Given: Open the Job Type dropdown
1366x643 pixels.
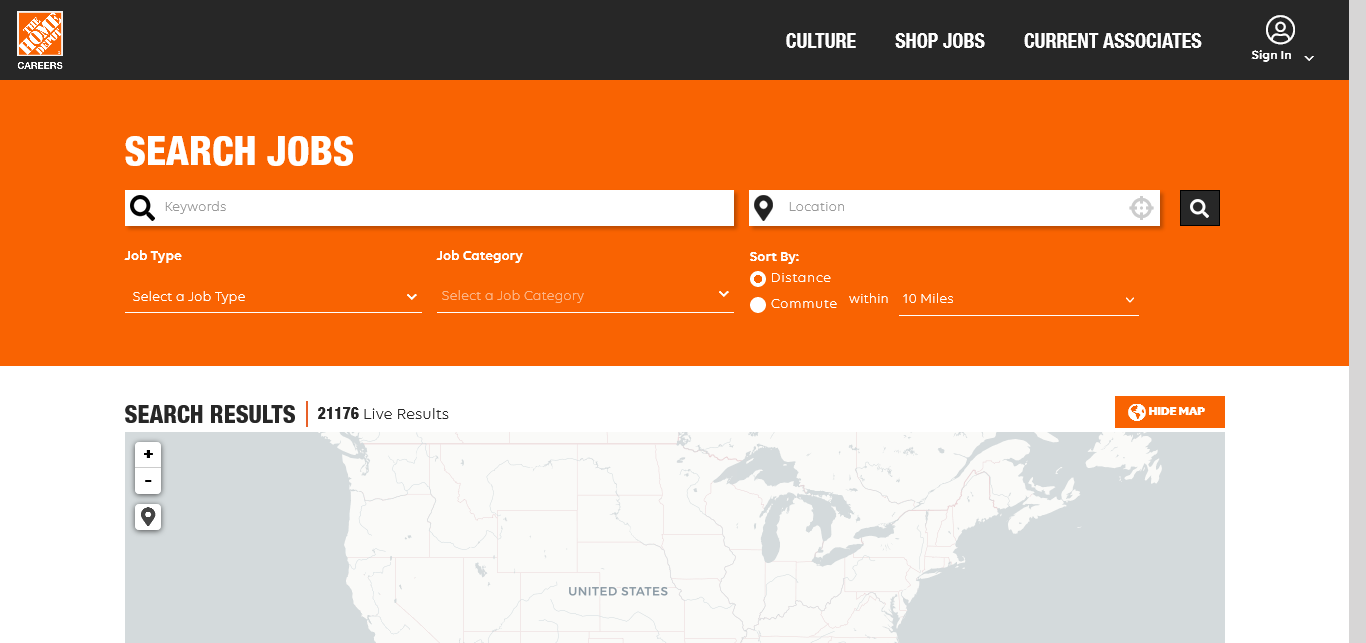Looking at the screenshot, I should (x=273, y=297).
